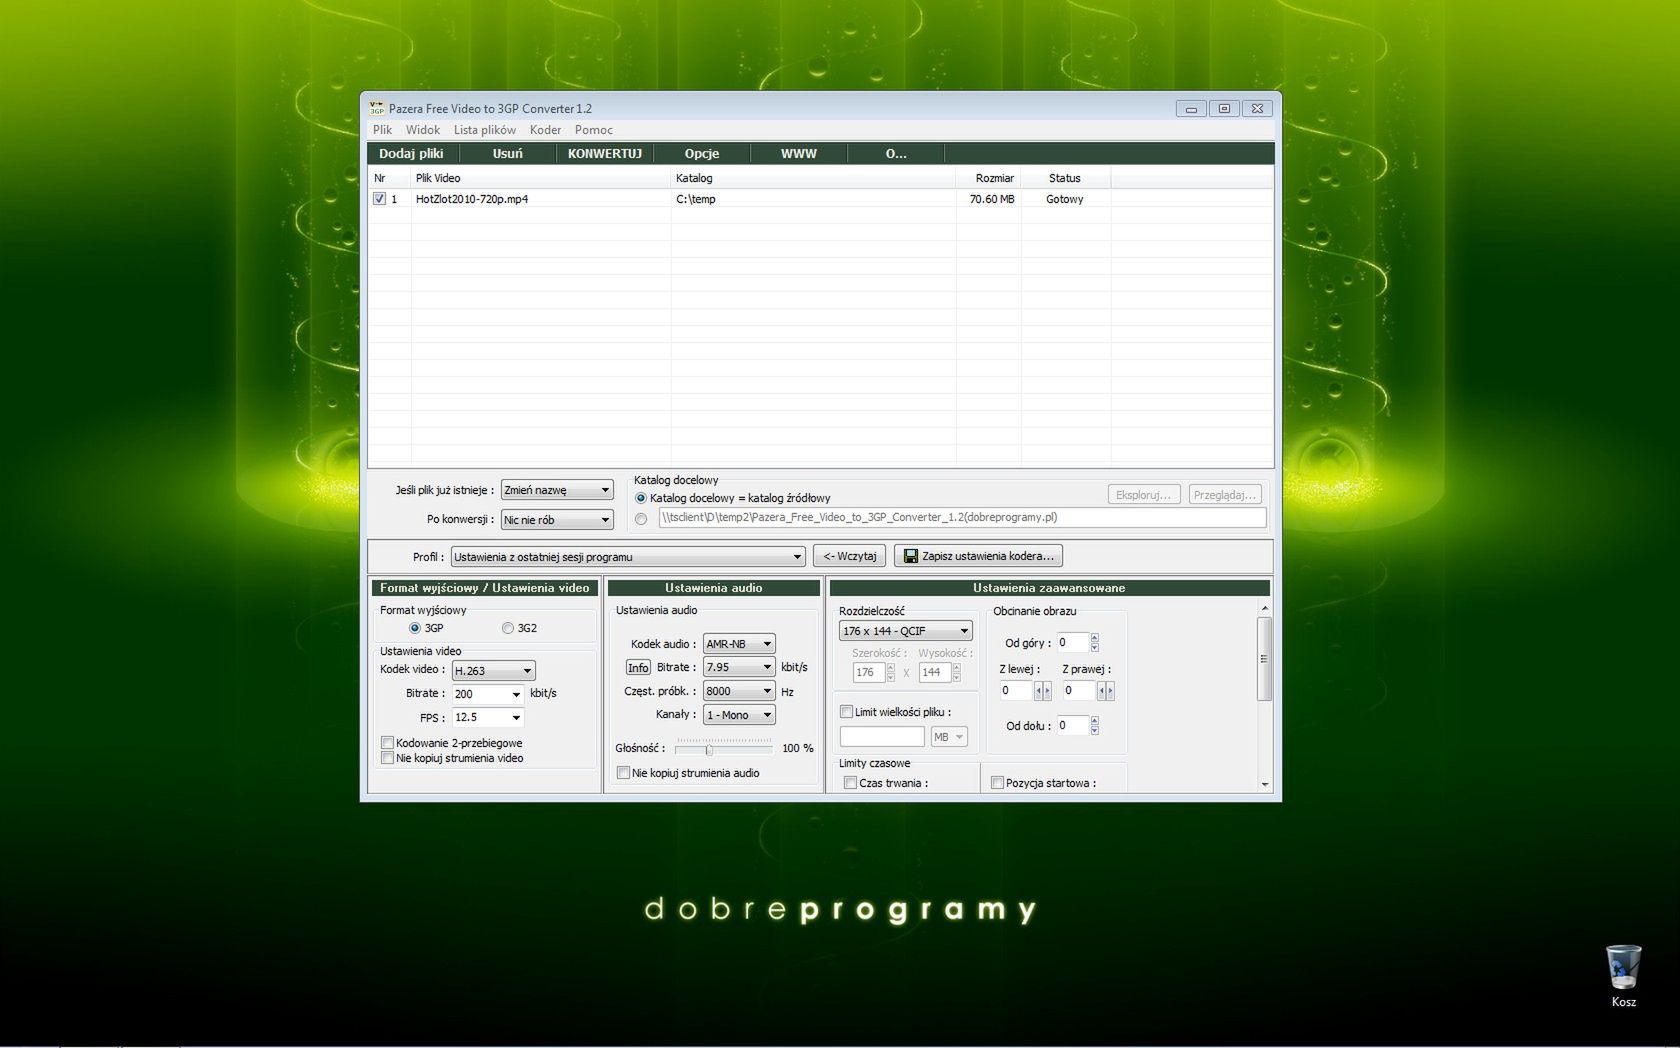
Task: Select the 3GP output format radio
Action: coord(414,628)
